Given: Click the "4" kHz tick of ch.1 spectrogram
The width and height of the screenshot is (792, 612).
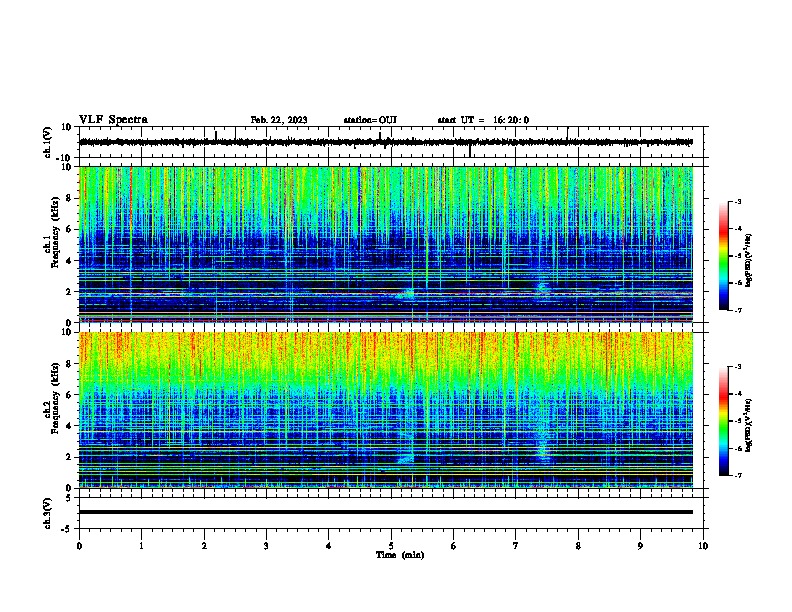Looking at the screenshot, I should coord(69,261).
